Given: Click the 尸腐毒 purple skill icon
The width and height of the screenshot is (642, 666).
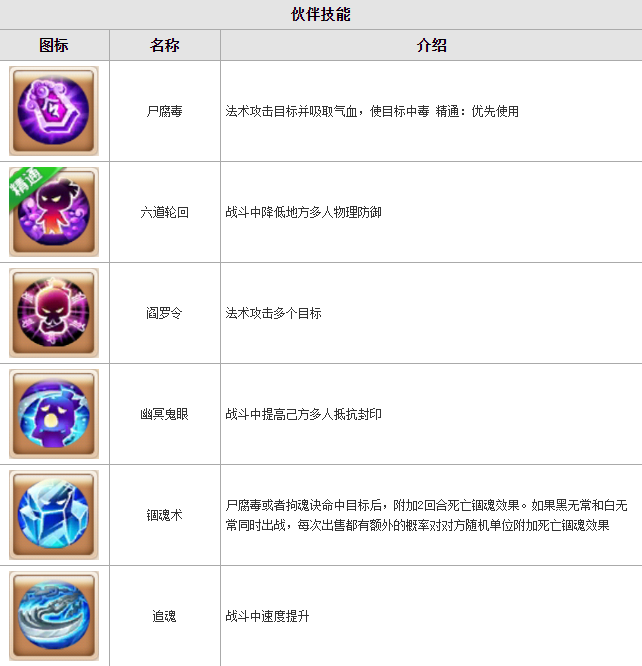Looking at the screenshot, I should [54, 111].
